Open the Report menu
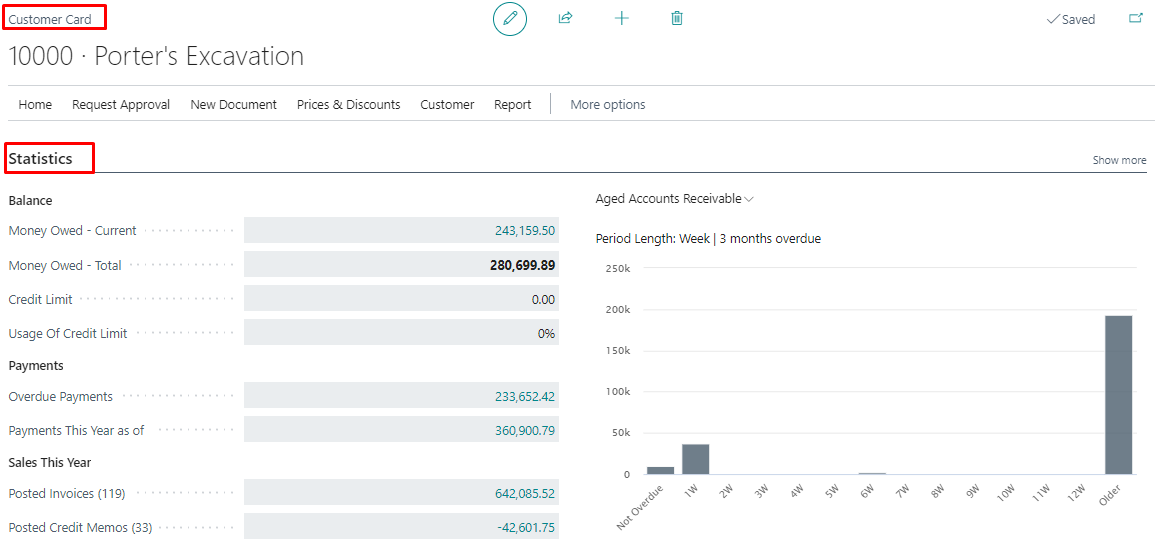1155x544 pixels. click(x=512, y=104)
